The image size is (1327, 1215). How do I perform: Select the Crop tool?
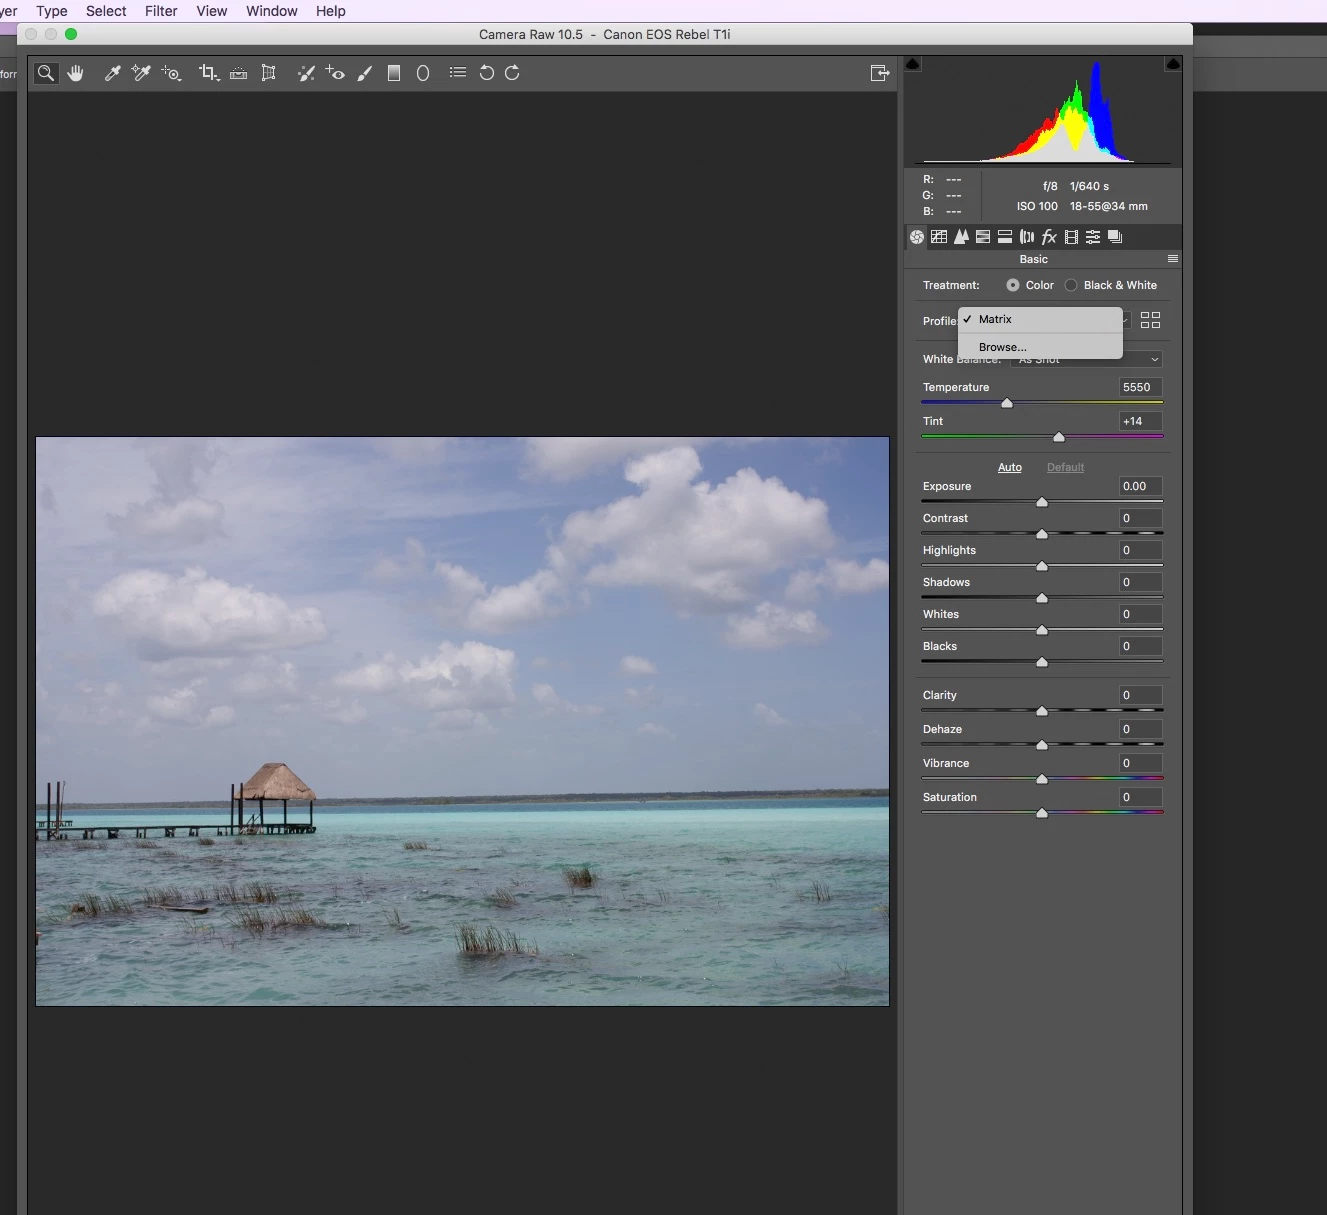[208, 73]
